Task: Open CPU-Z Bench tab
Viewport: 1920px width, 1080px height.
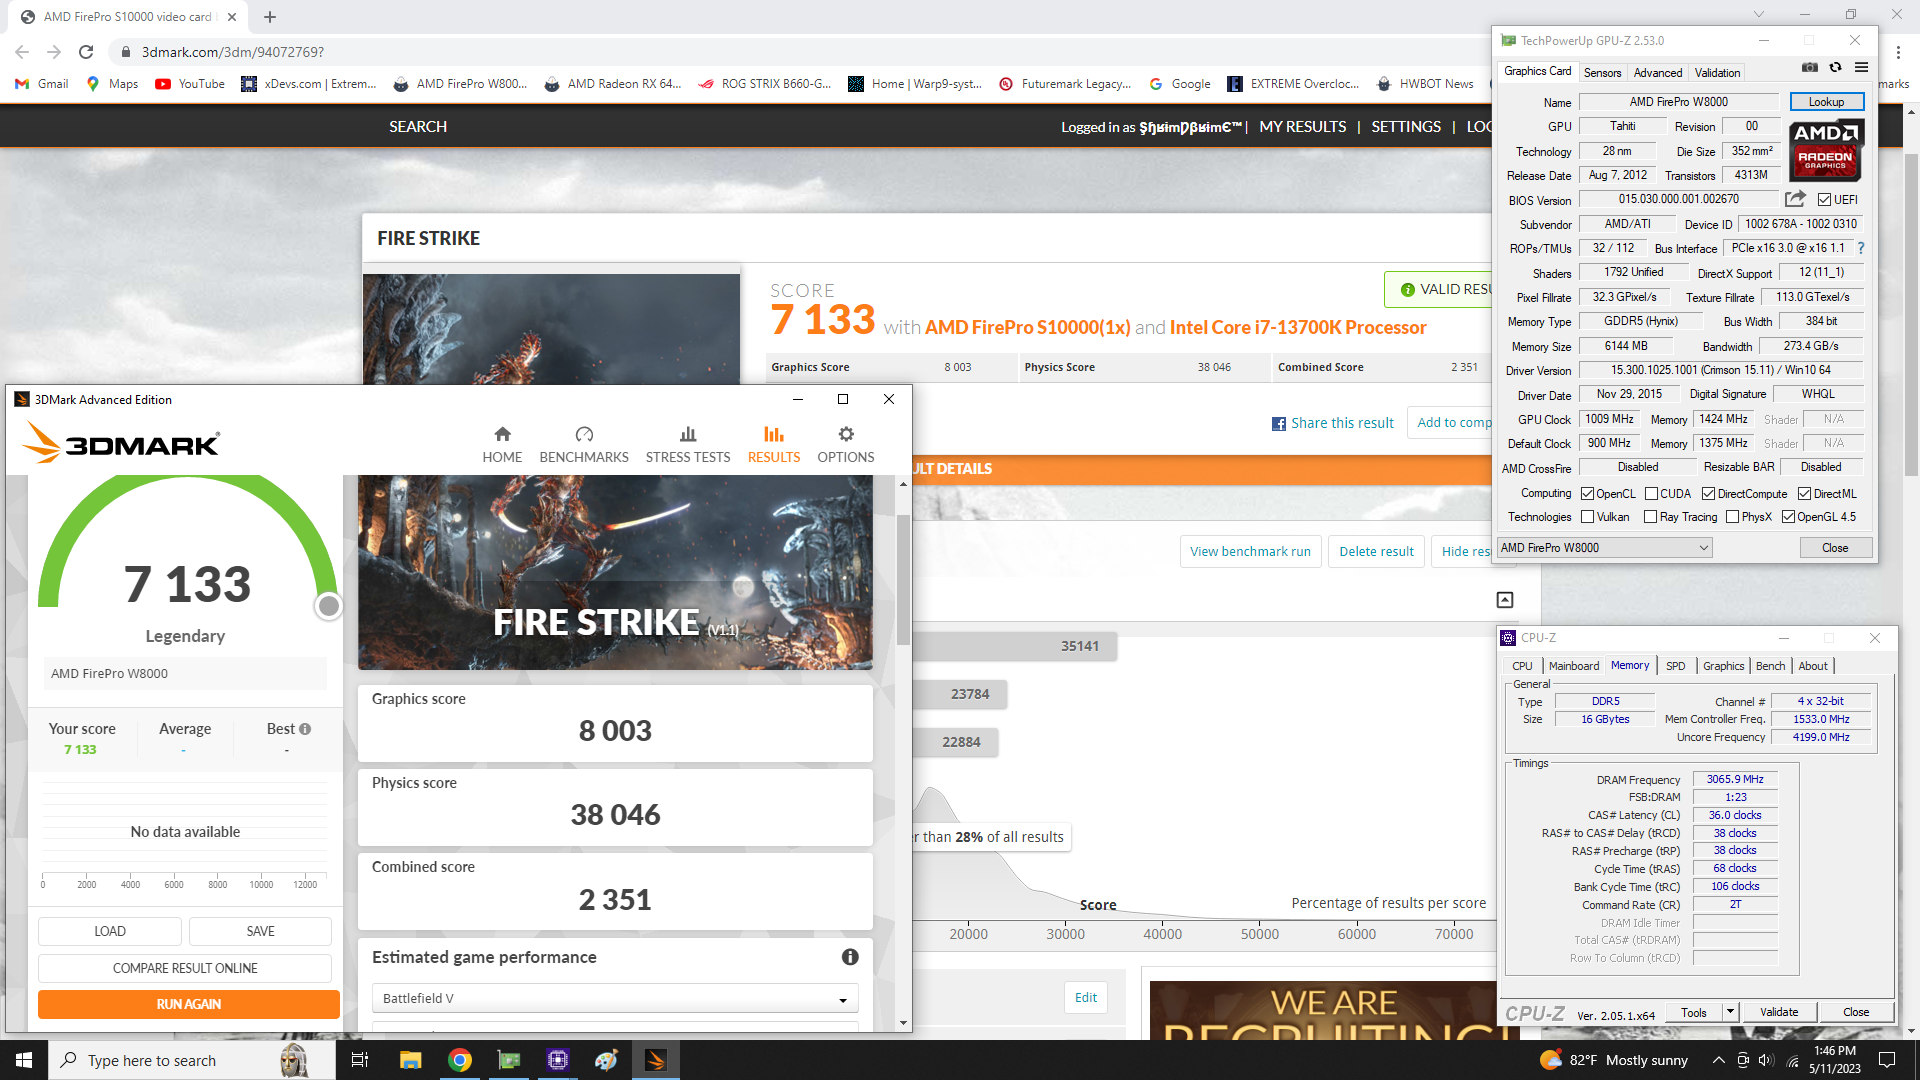Action: 1770,666
